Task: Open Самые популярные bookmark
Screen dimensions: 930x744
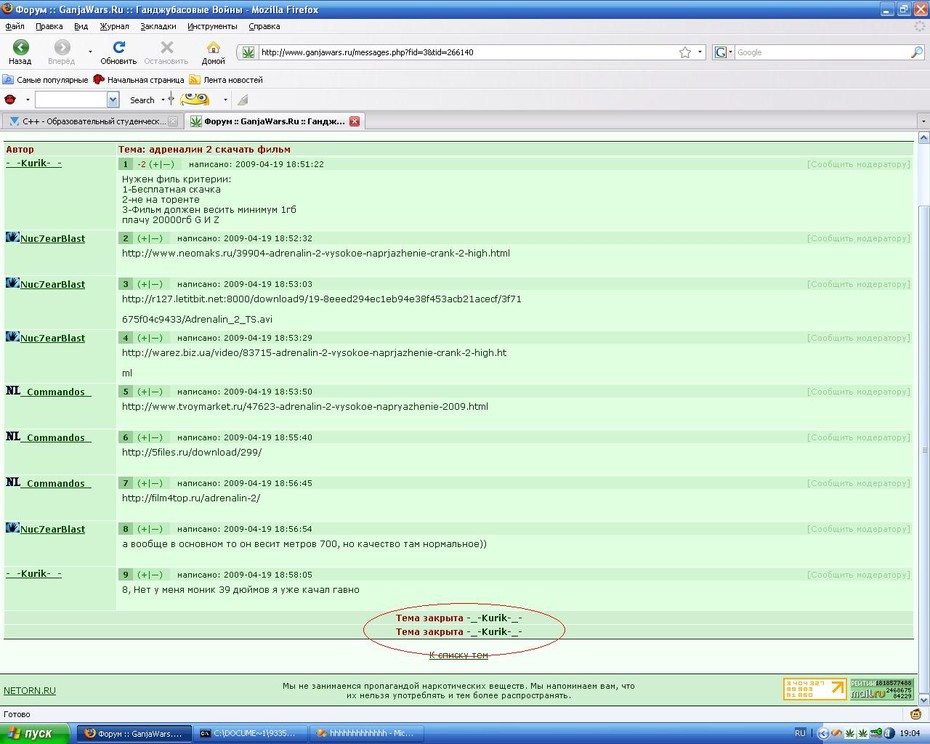Action: tap(46, 80)
